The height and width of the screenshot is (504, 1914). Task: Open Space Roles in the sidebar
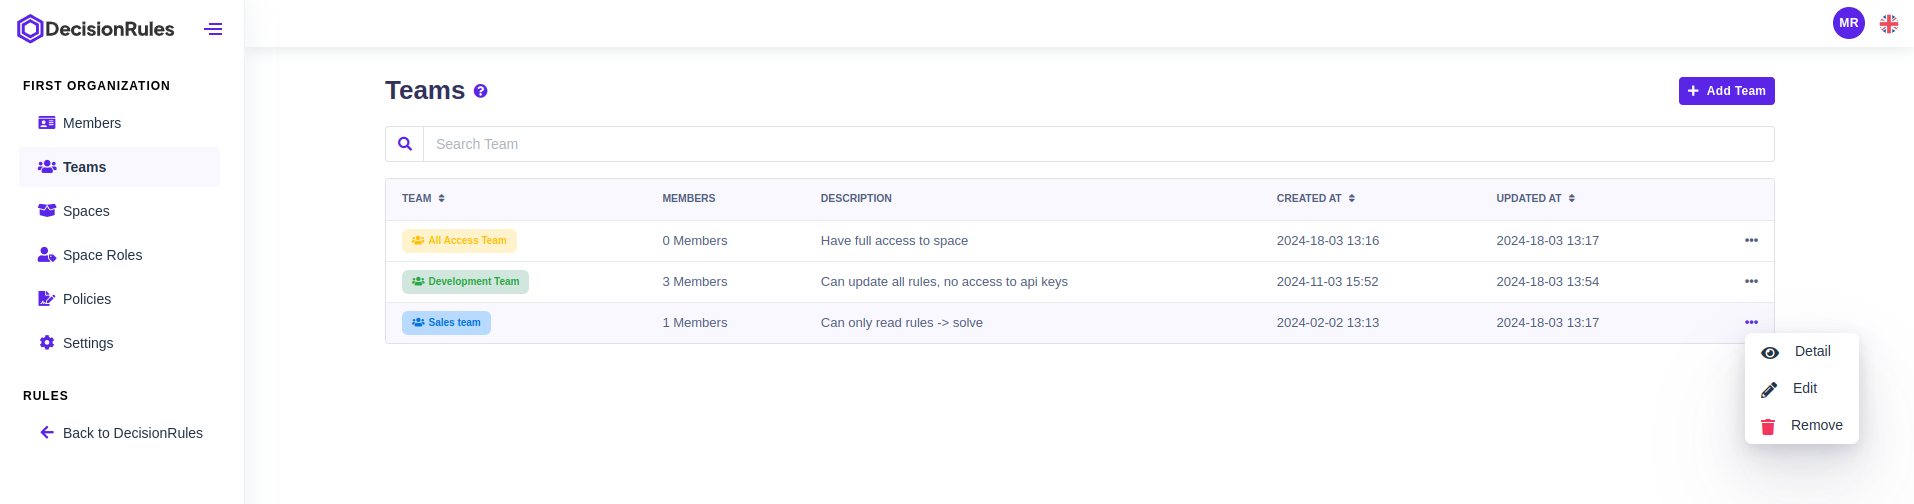(x=102, y=255)
